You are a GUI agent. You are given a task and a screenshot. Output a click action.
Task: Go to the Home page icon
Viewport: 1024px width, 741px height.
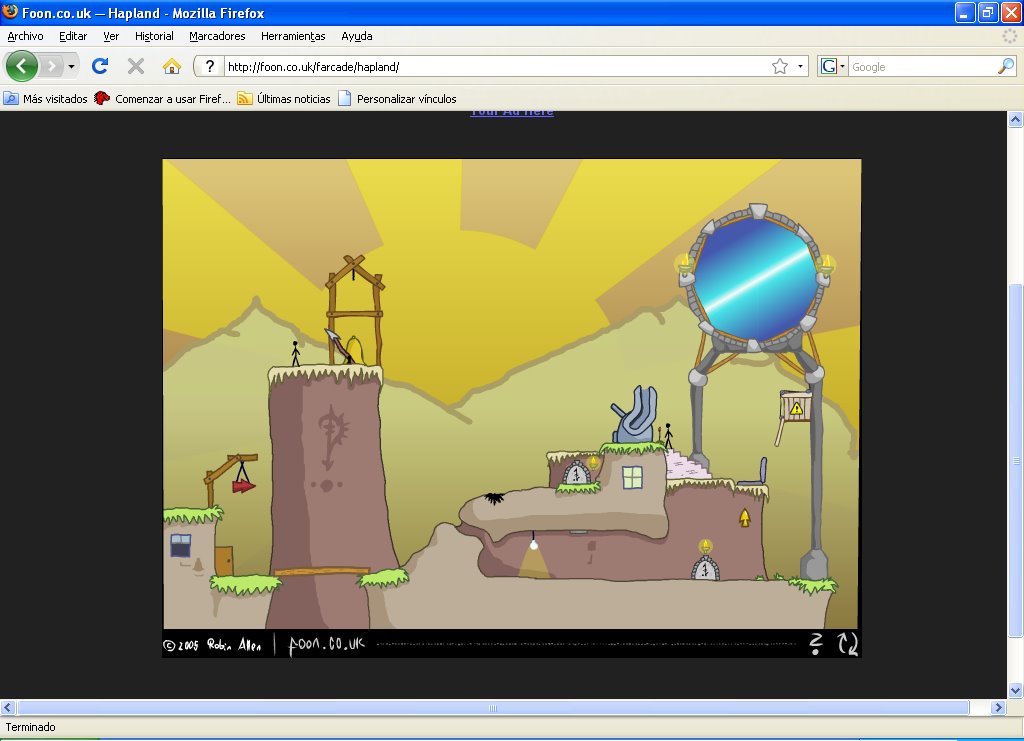point(172,67)
